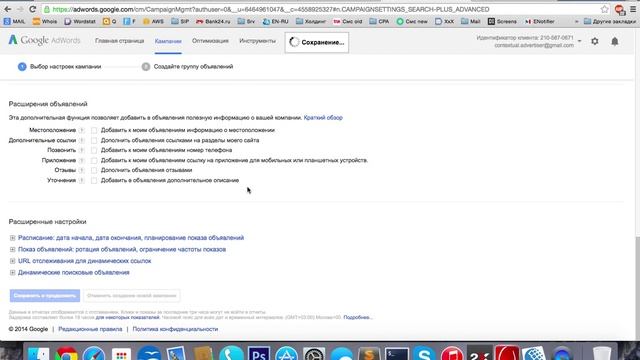Open the ENotifier bookmark
Viewport: 640px width, 360px height.
540,21
